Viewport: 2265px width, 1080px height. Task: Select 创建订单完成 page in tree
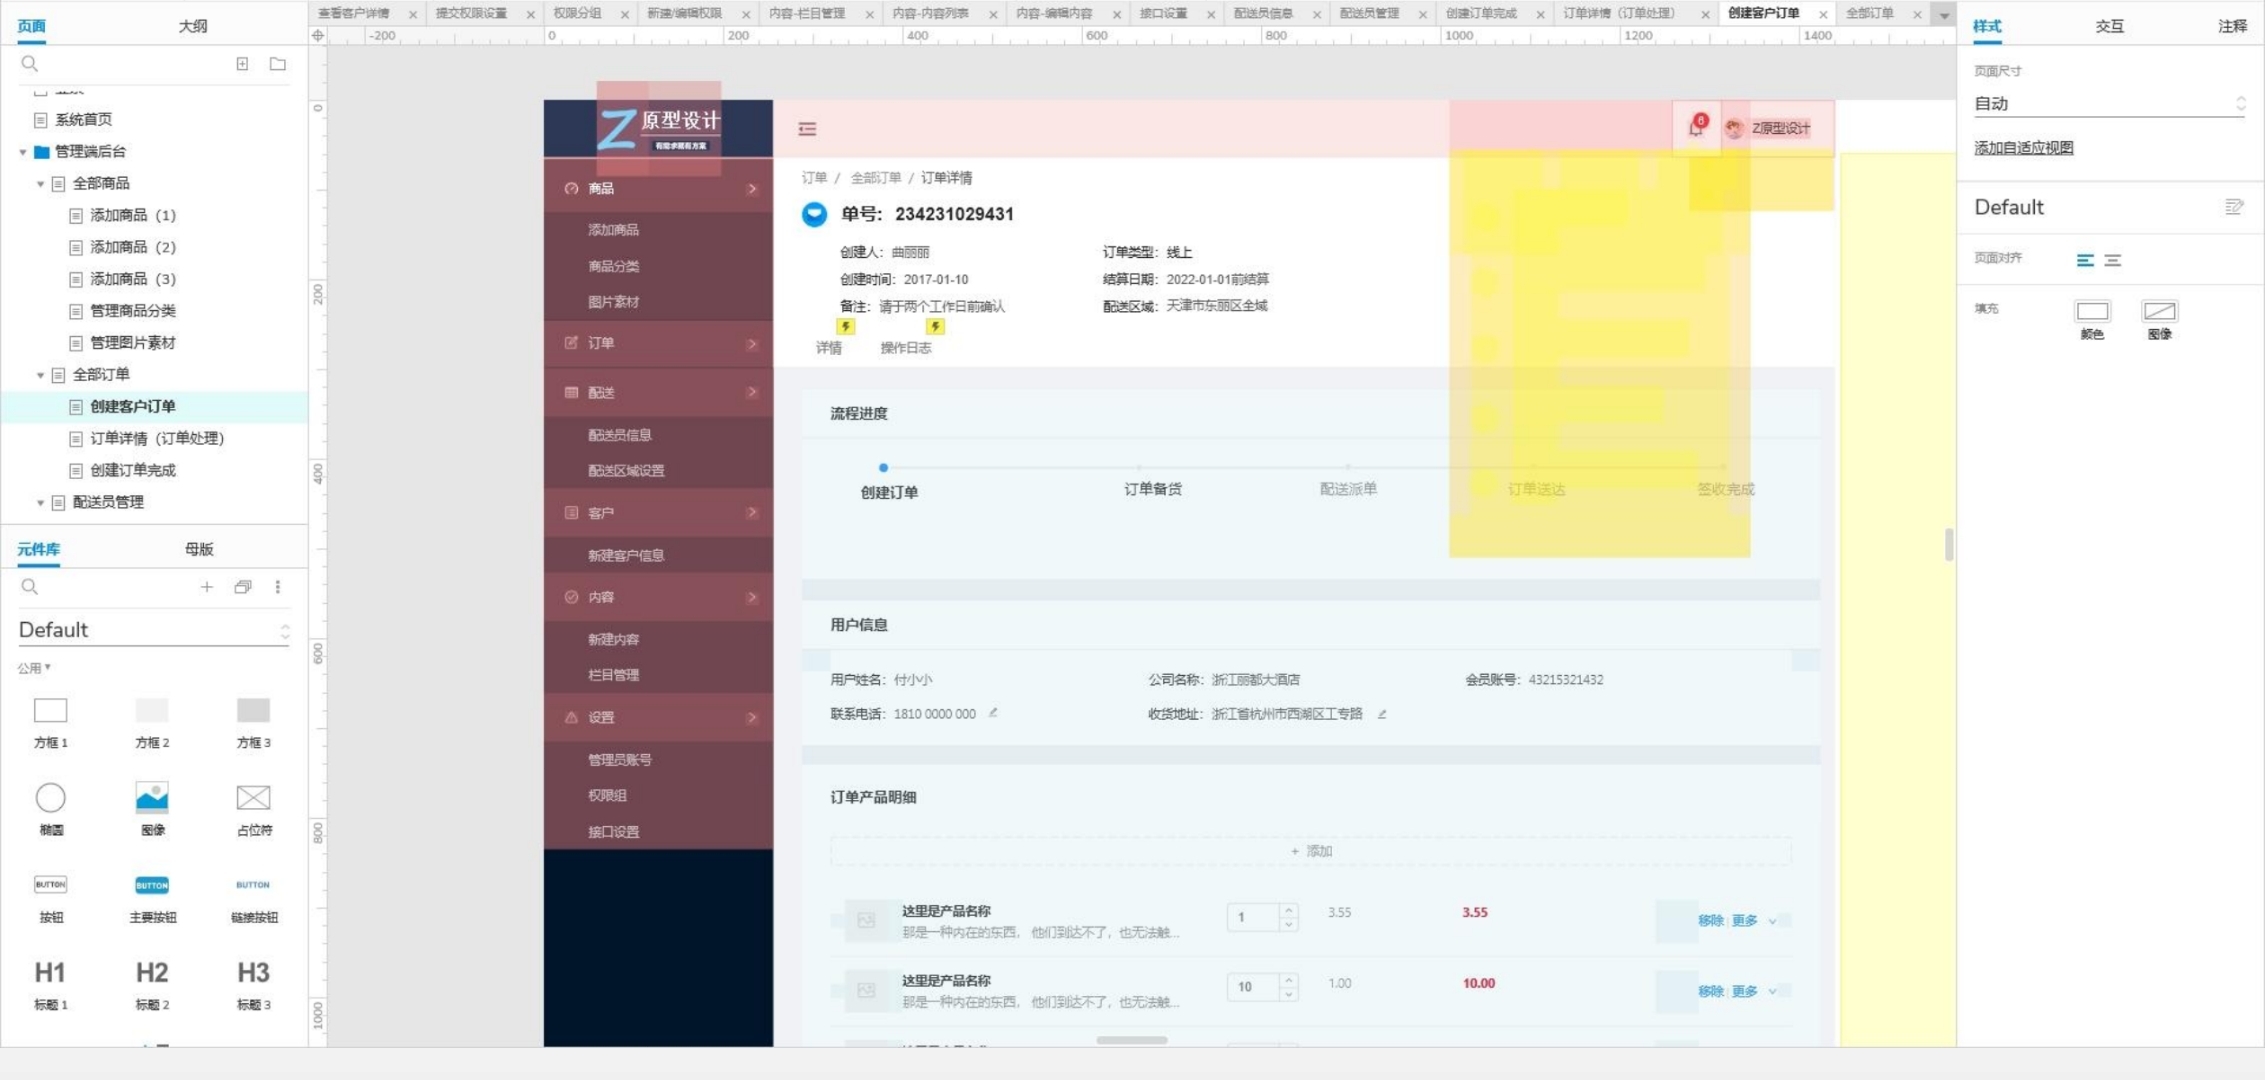pyautogui.click(x=133, y=470)
